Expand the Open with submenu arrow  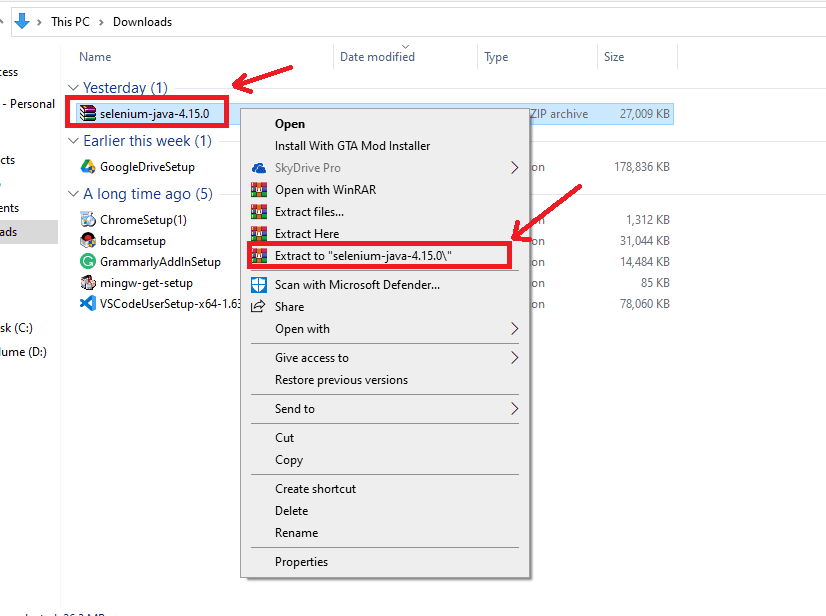pyautogui.click(x=515, y=329)
